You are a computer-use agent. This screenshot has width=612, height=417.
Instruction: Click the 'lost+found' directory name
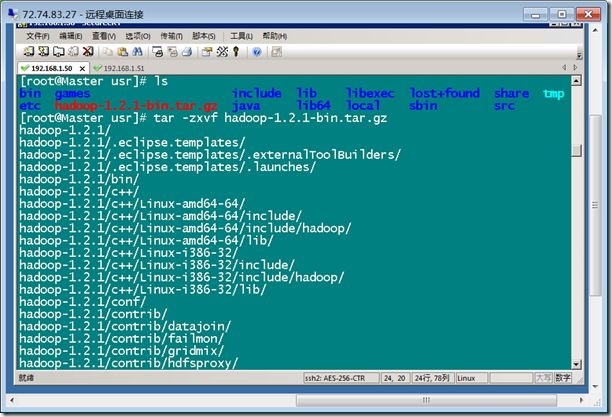coord(445,93)
